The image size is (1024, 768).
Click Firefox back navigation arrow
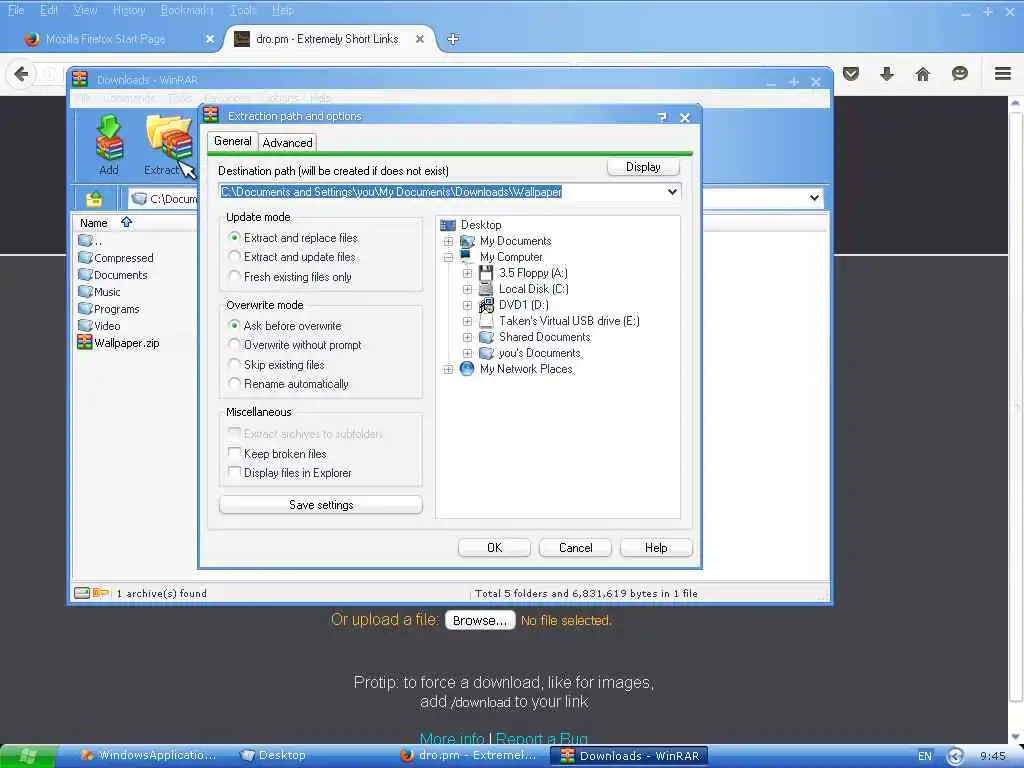[x=21, y=74]
